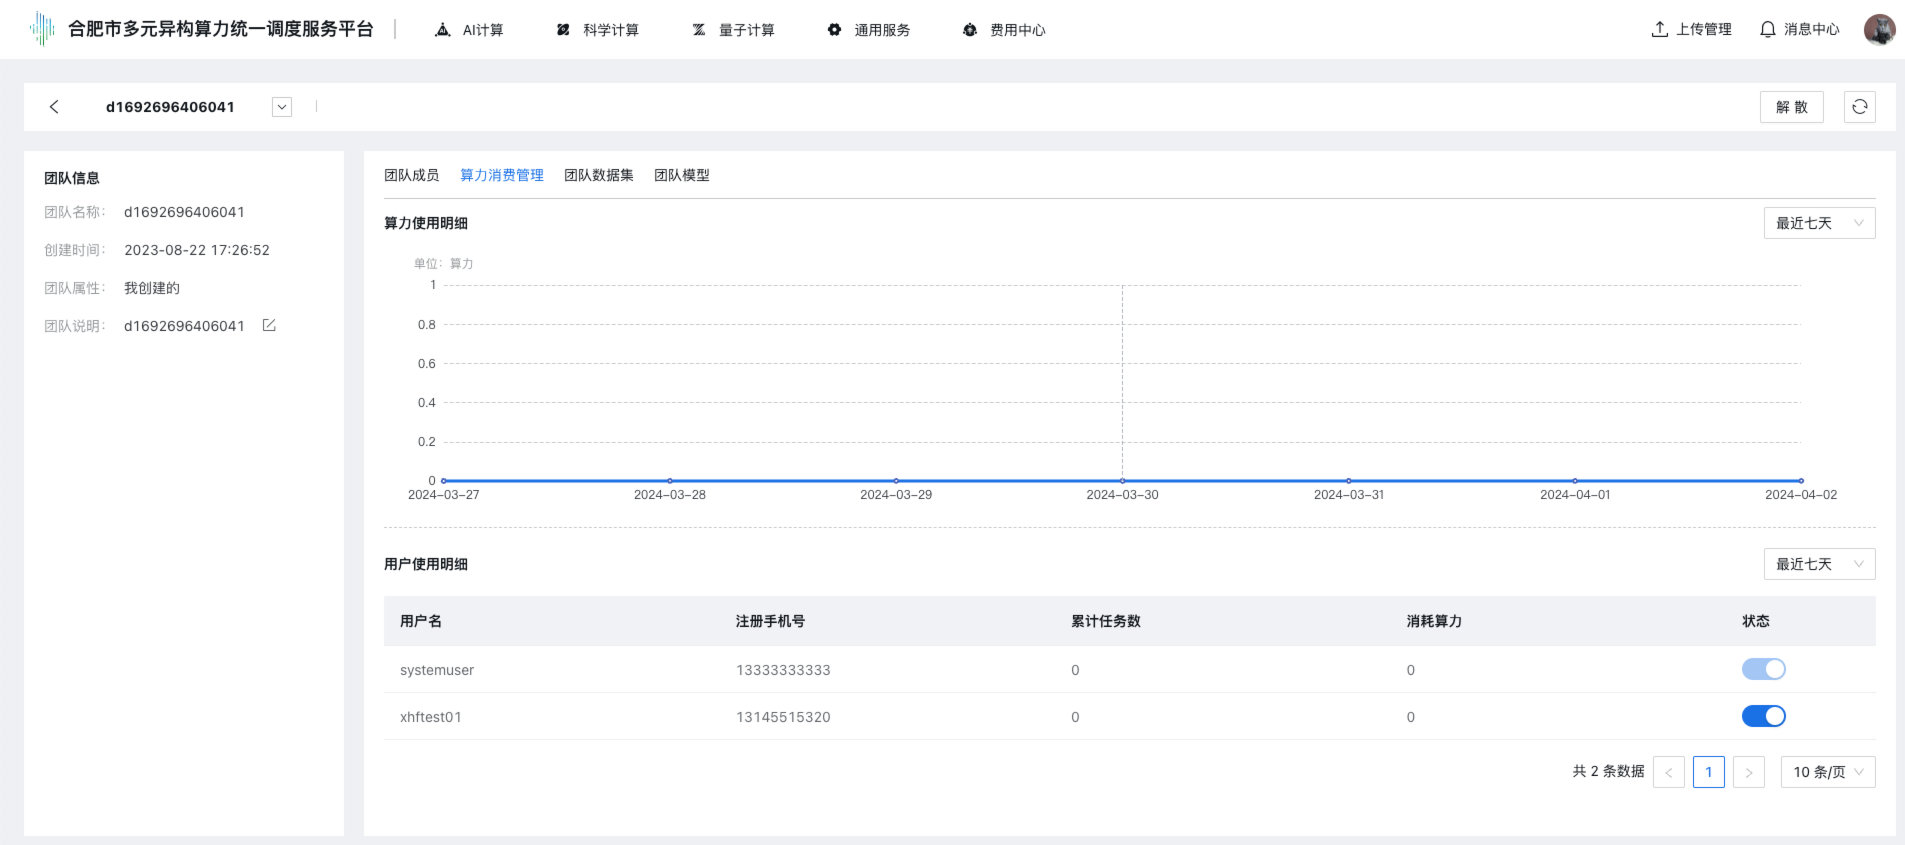This screenshot has height=845, width=1905.
Task: Click chart data point for 2024-03-30
Action: (1122, 481)
